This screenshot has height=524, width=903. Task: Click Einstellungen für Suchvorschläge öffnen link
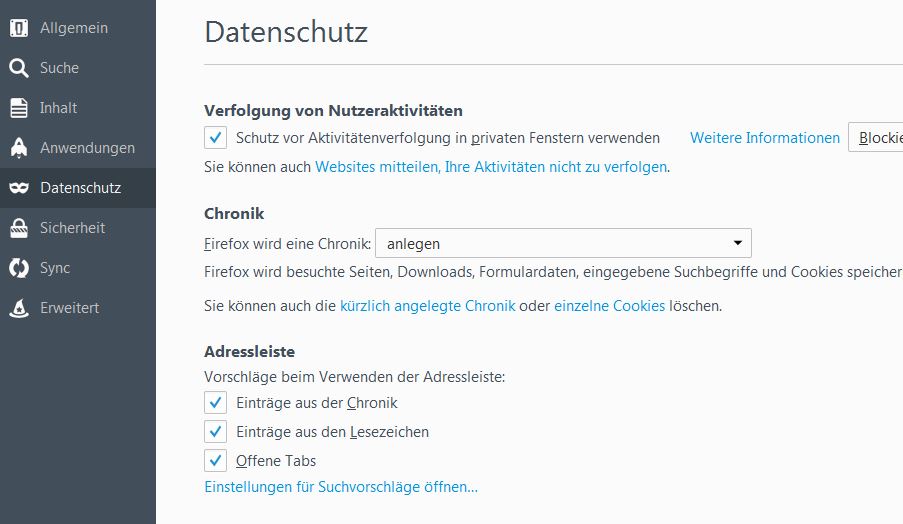[x=341, y=487]
